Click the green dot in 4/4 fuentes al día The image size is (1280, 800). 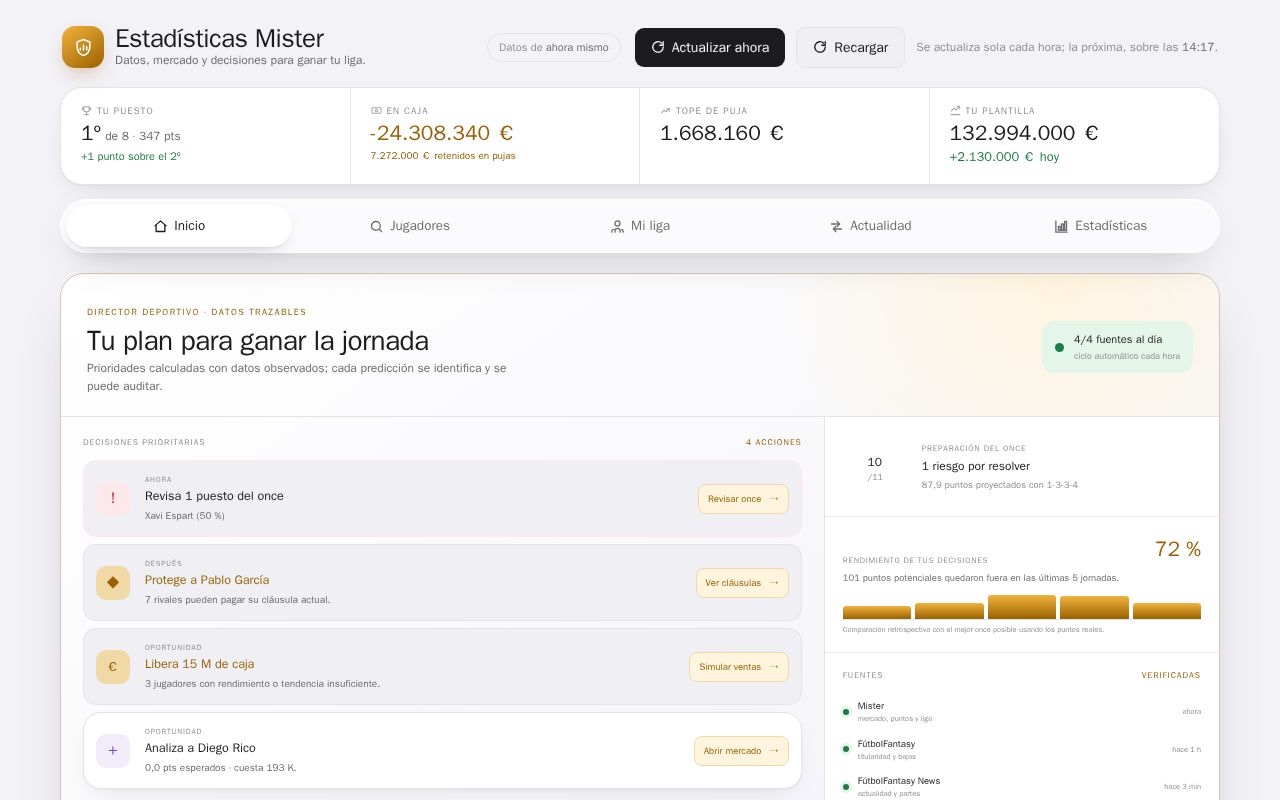pyautogui.click(x=1059, y=347)
